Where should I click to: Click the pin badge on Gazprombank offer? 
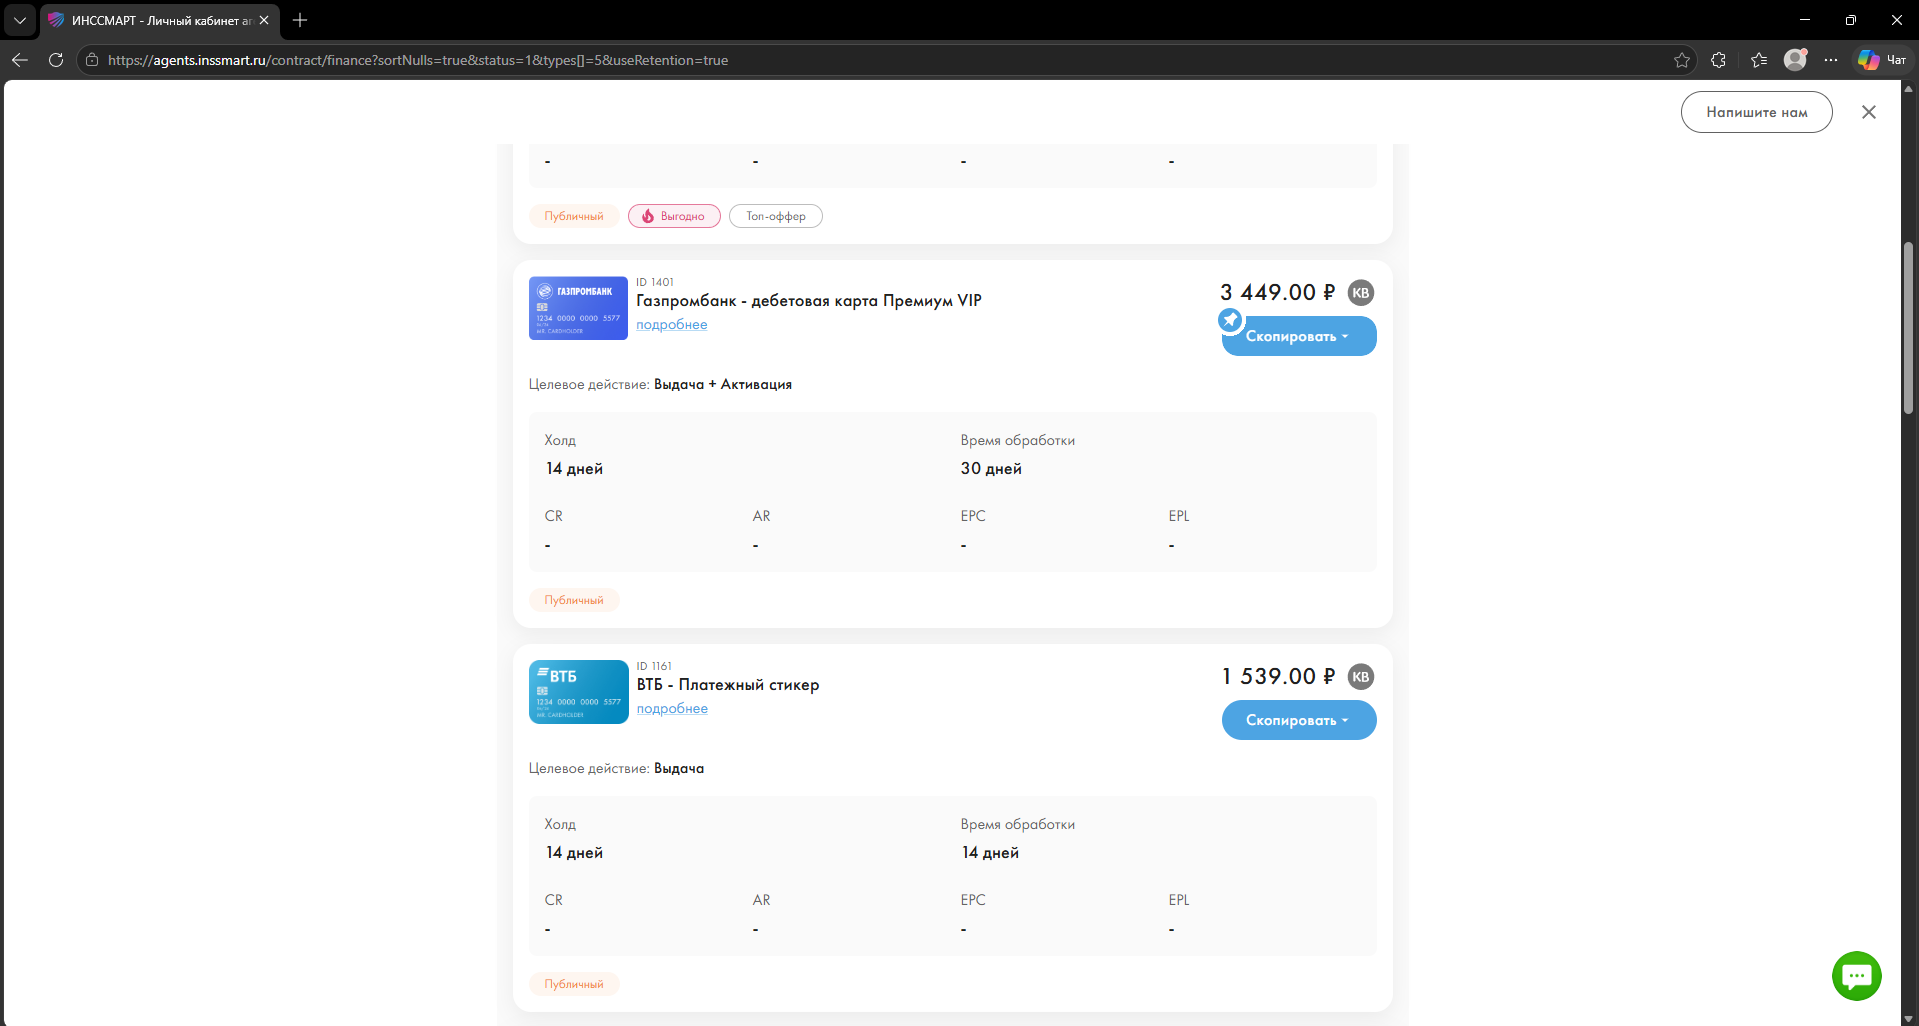pyautogui.click(x=1230, y=320)
